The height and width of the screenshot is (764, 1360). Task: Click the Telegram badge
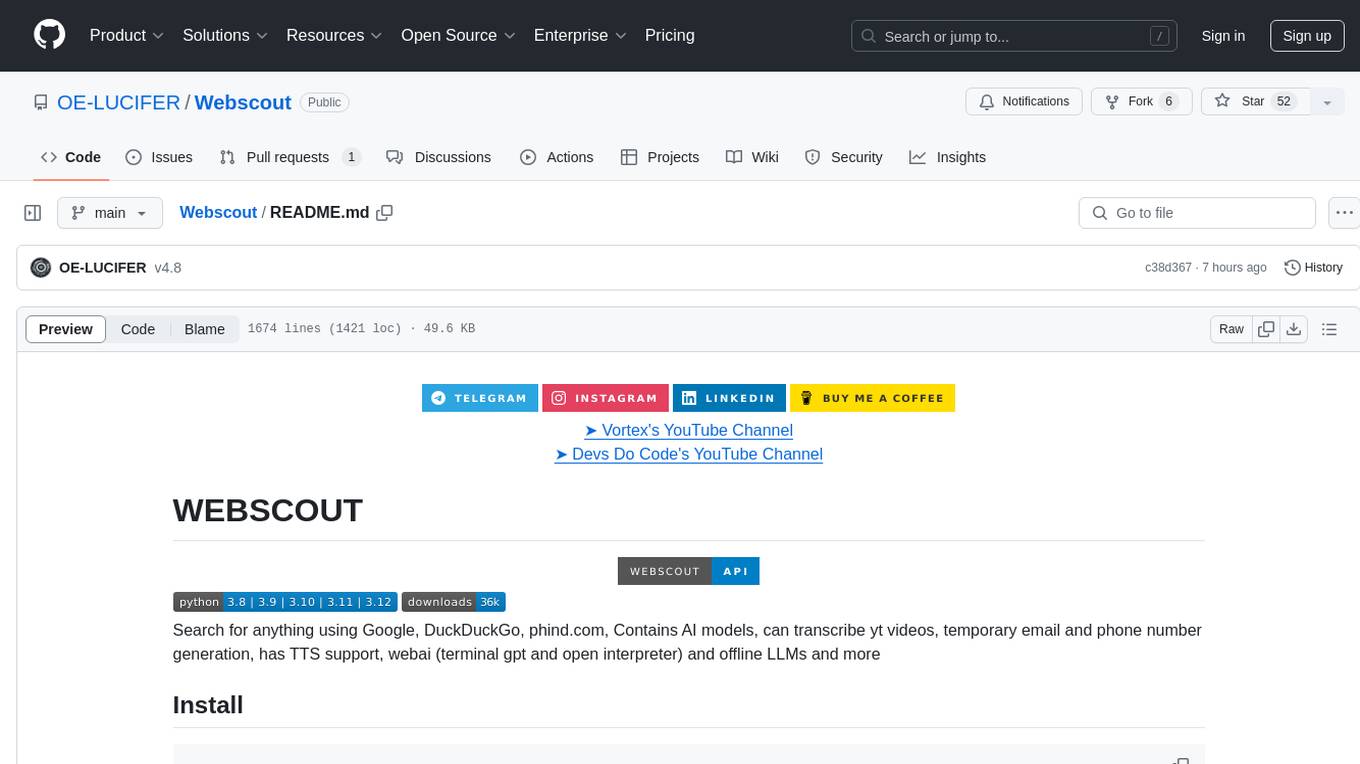(x=480, y=398)
